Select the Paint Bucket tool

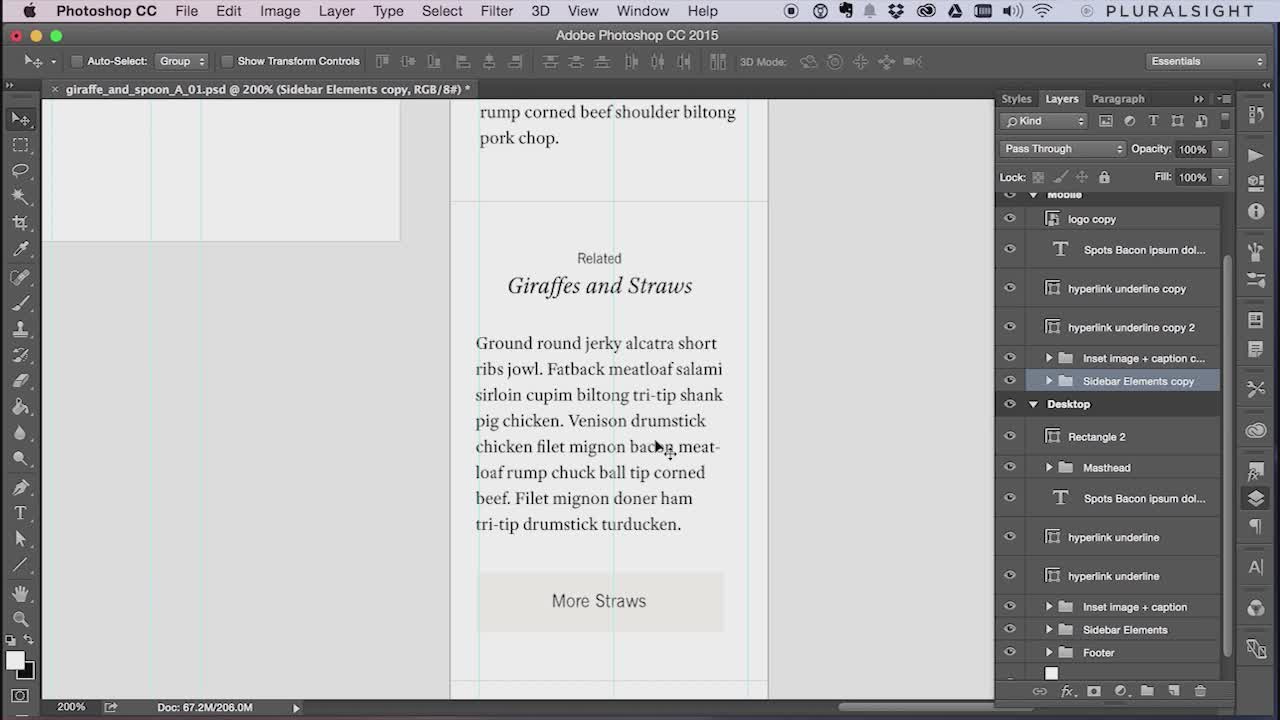(20, 407)
